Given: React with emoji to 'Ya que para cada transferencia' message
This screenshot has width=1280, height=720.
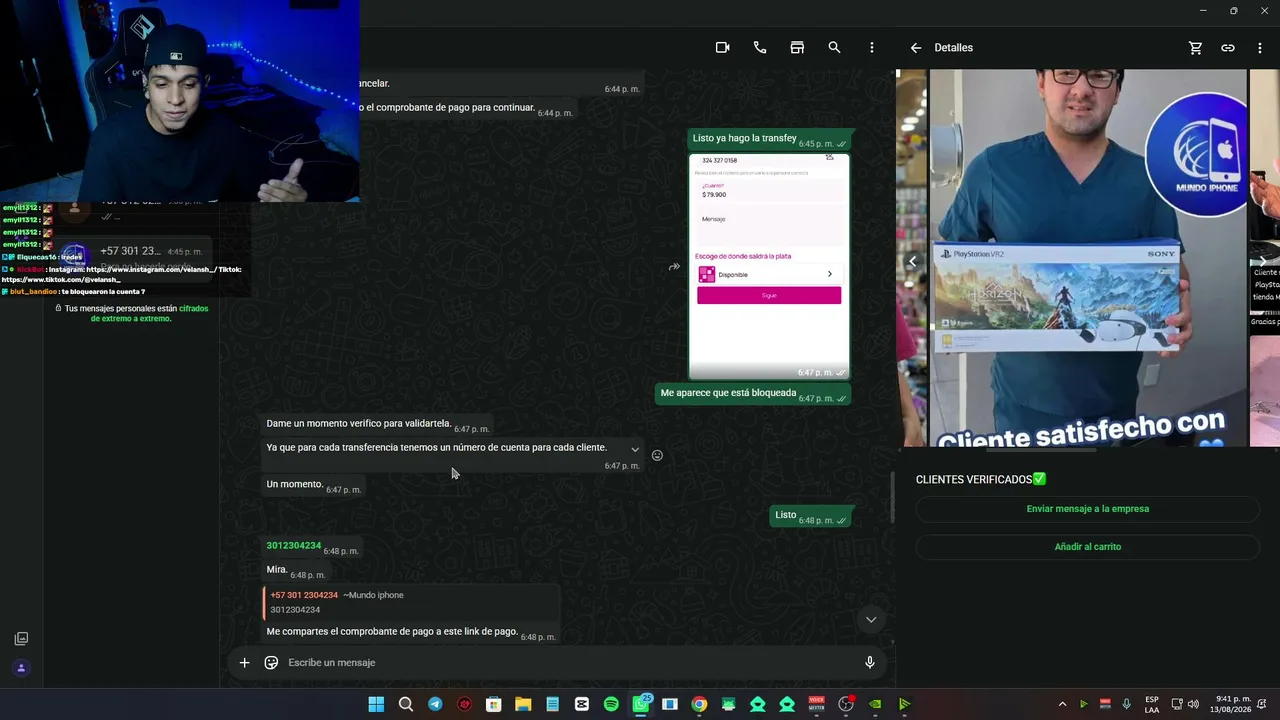Looking at the screenshot, I should click(x=657, y=455).
